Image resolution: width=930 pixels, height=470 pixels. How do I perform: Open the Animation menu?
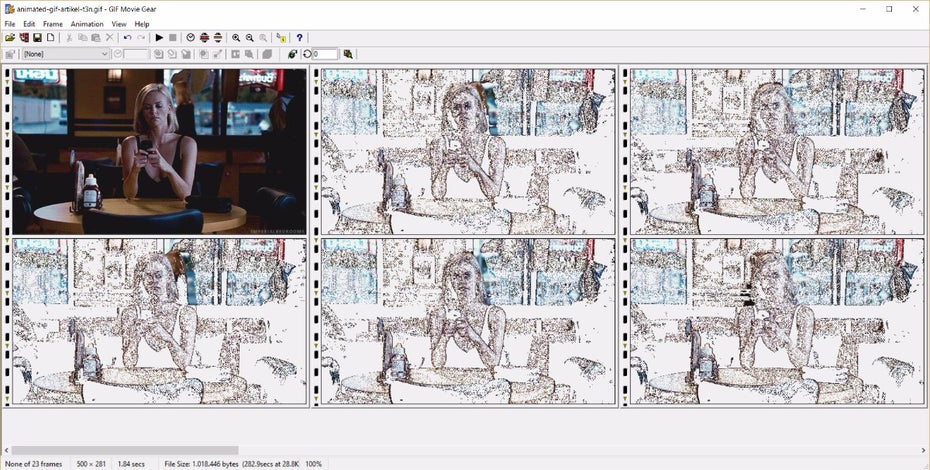point(87,24)
